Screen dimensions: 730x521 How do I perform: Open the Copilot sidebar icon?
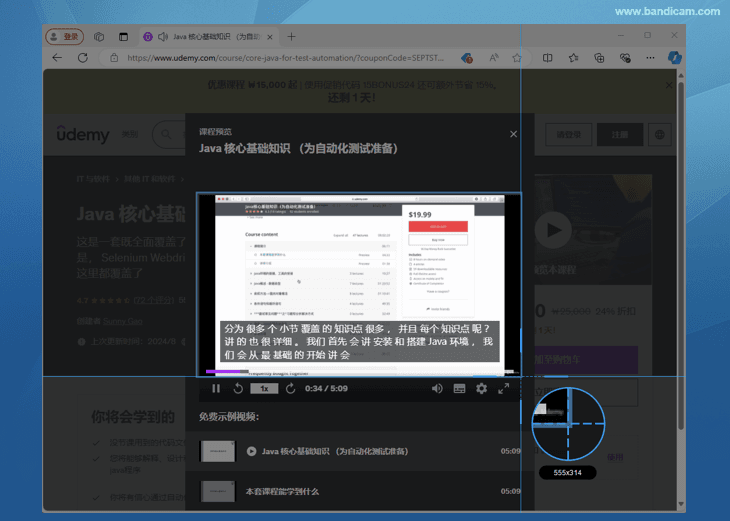tap(675, 58)
